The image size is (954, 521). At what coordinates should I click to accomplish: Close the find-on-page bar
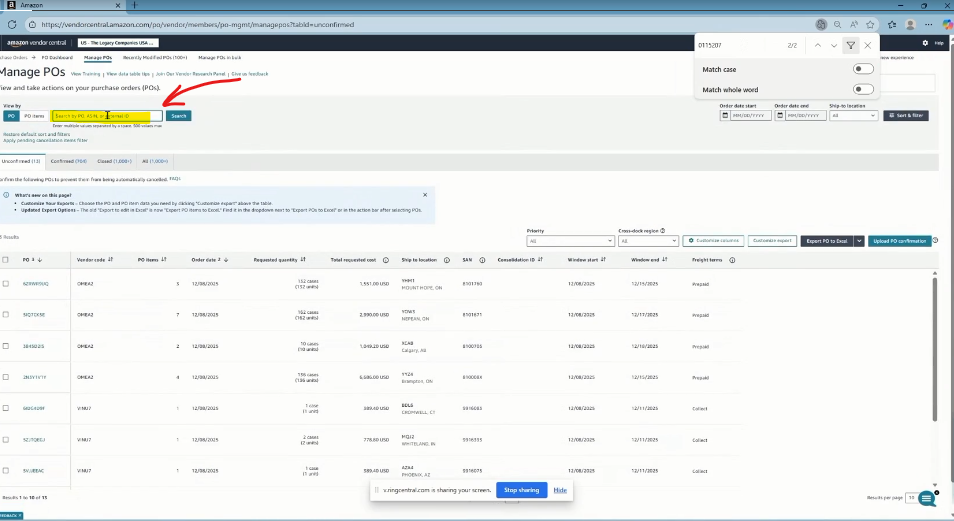[x=868, y=45]
